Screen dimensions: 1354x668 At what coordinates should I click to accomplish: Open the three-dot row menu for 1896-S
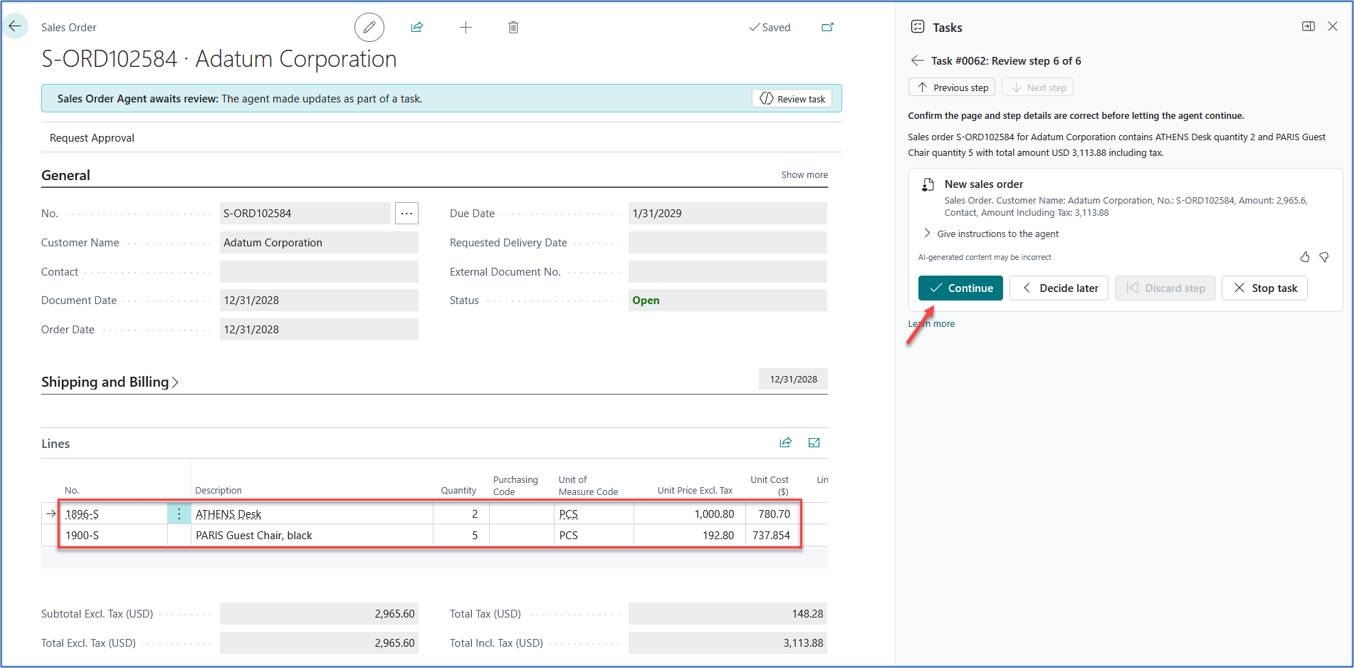(x=179, y=514)
